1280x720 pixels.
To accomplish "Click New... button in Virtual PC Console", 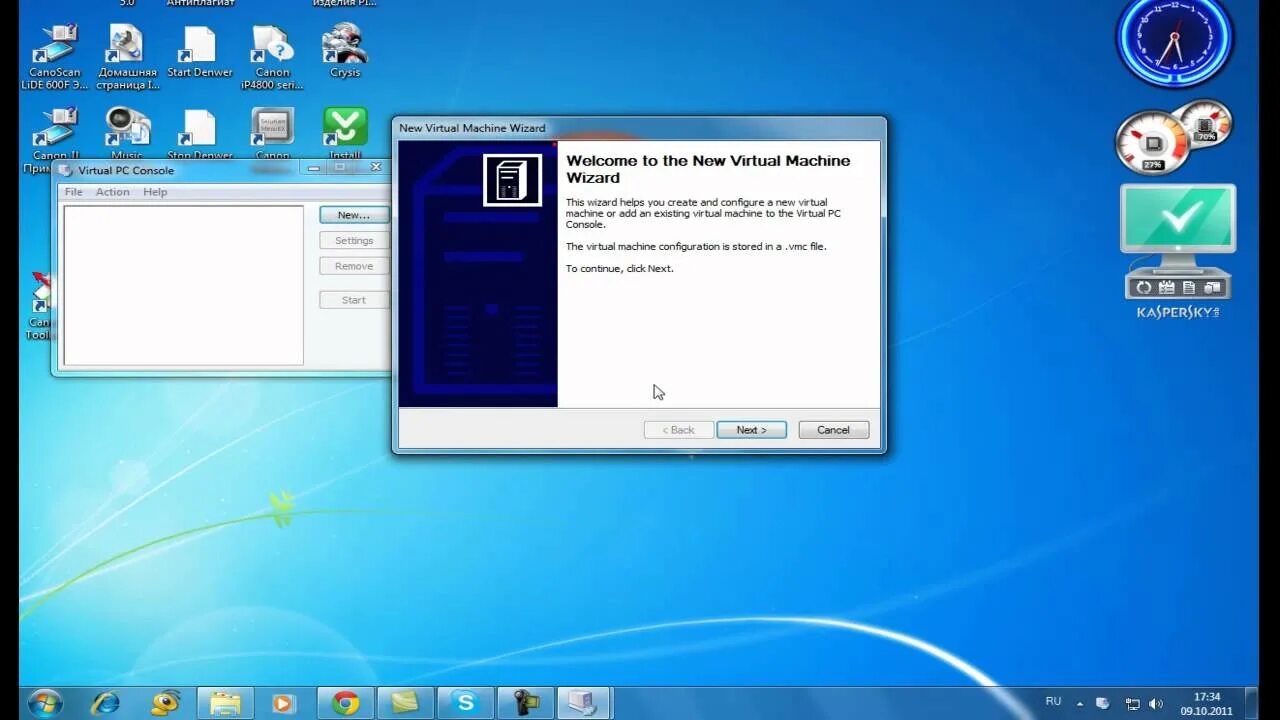I will [x=354, y=215].
